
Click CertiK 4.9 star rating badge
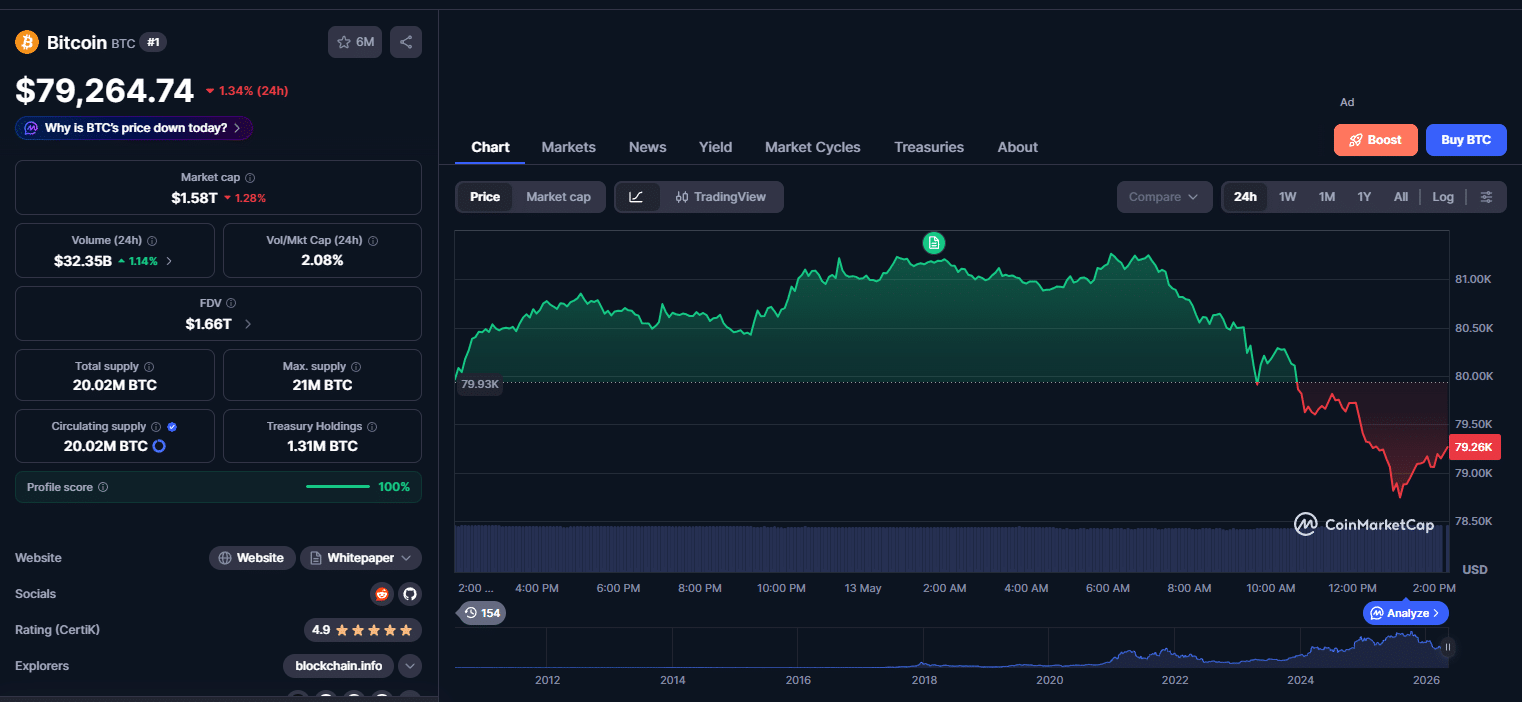(x=363, y=630)
